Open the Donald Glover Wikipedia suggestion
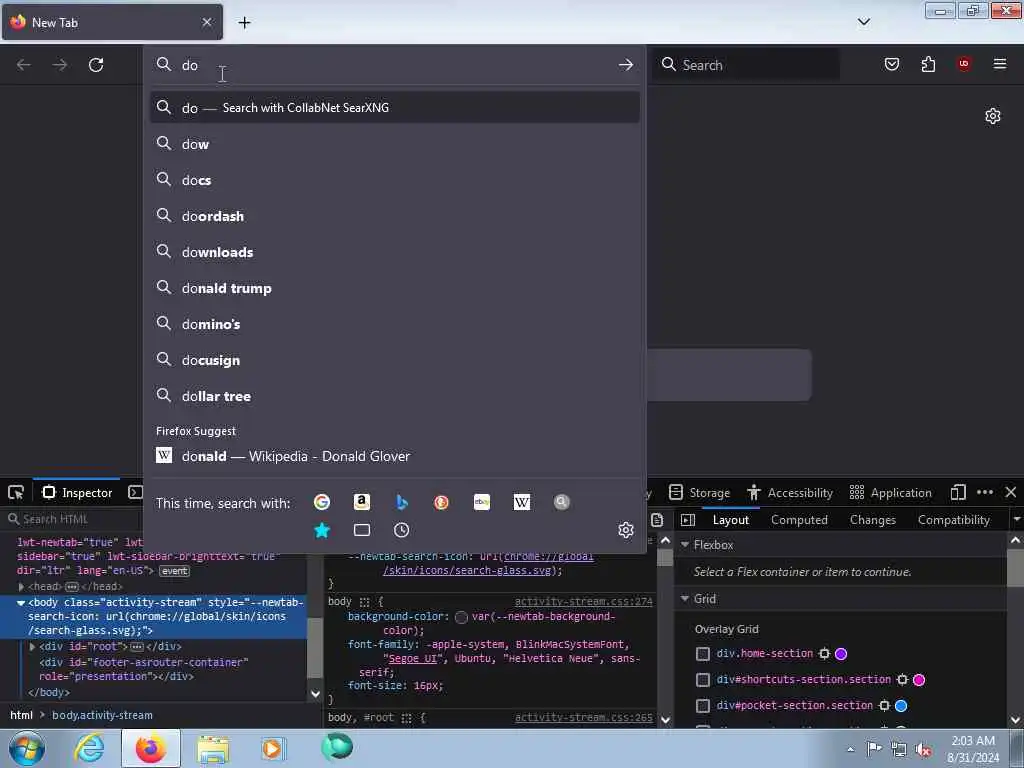 click(394, 456)
